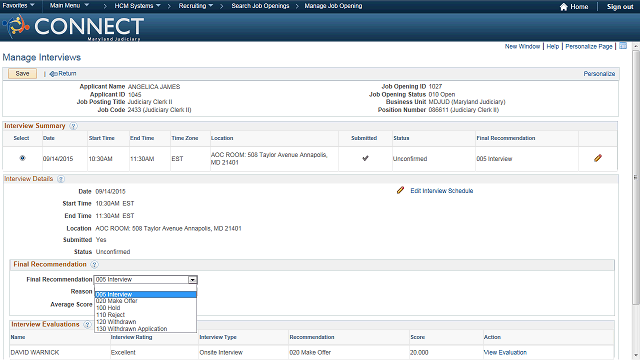
Task: Go to Search Job Openings breadcrumb
Action: [x=260, y=6]
